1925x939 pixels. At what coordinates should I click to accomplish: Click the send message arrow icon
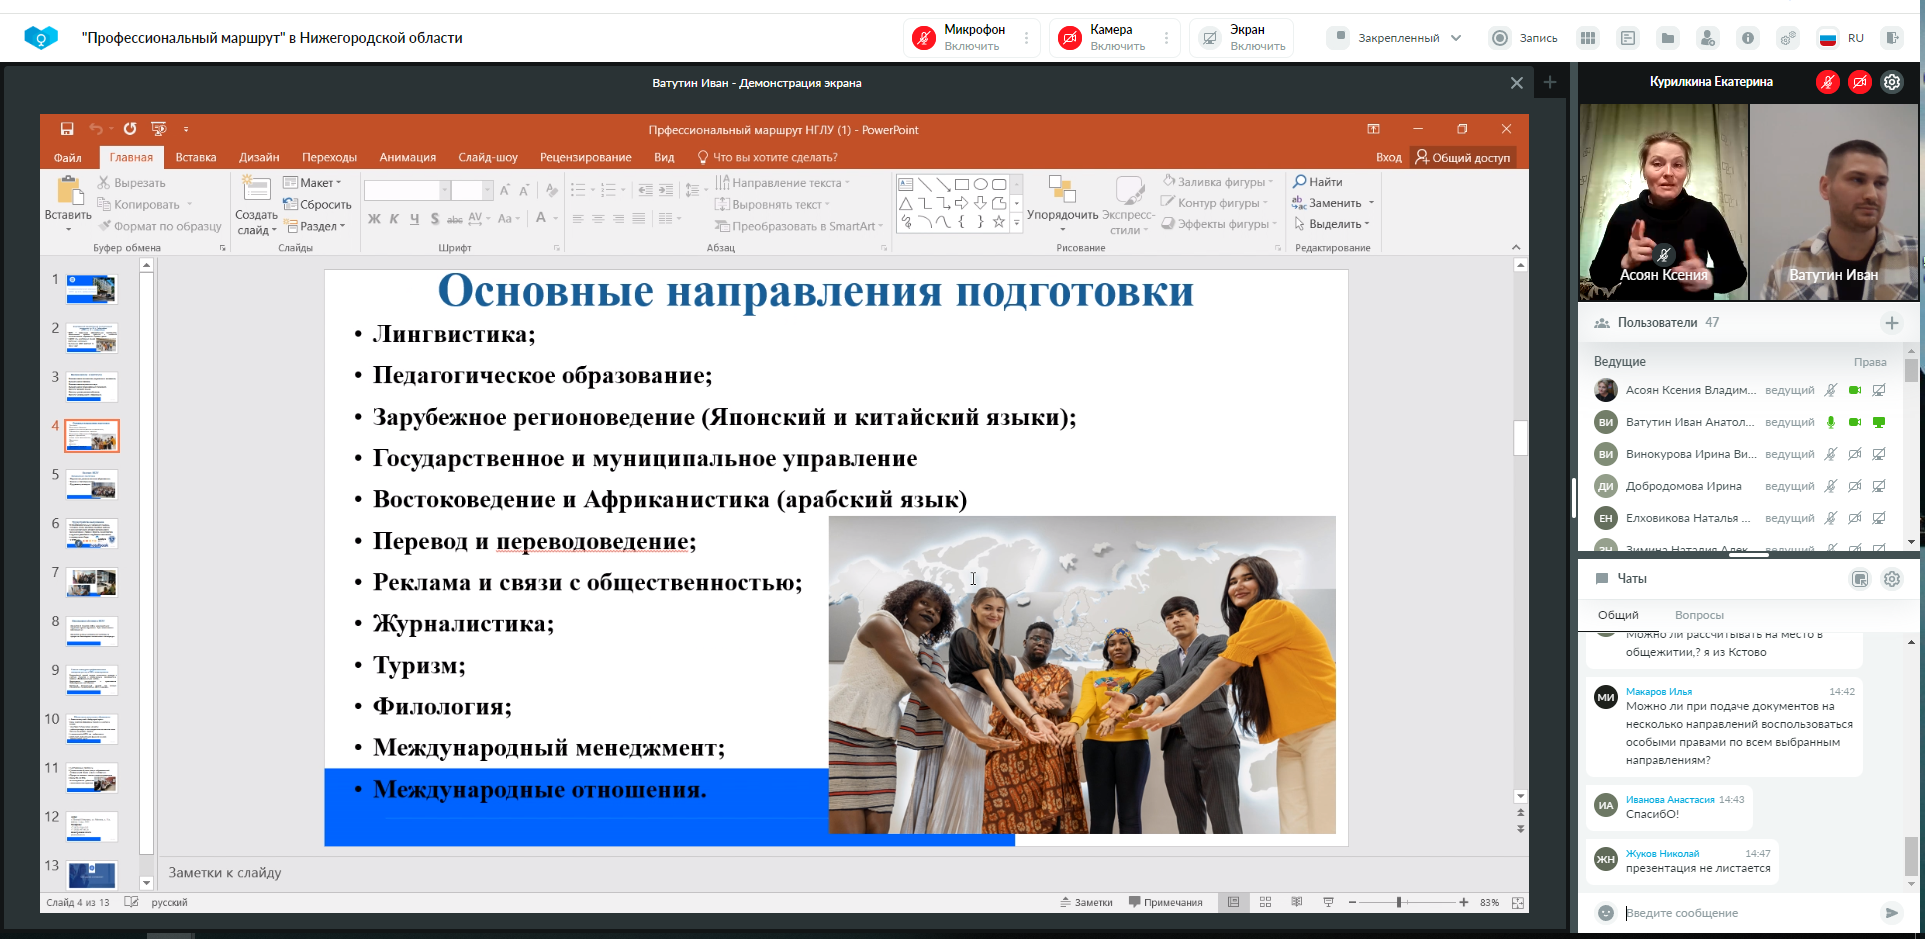click(1891, 912)
